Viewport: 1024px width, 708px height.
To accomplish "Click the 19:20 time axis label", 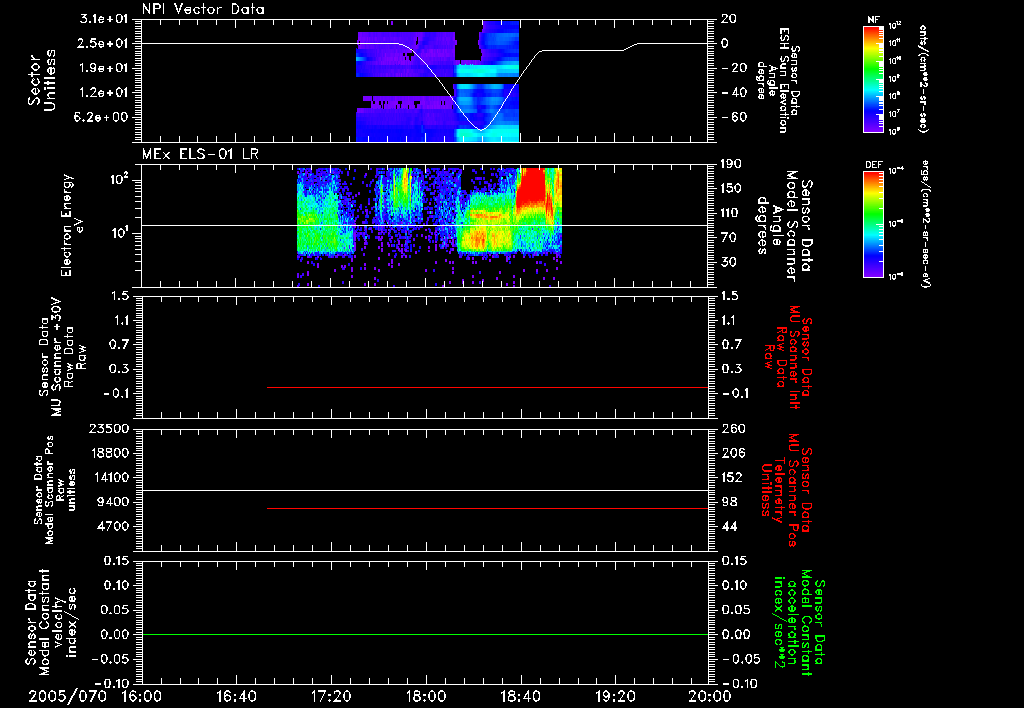I will tap(615, 696).
